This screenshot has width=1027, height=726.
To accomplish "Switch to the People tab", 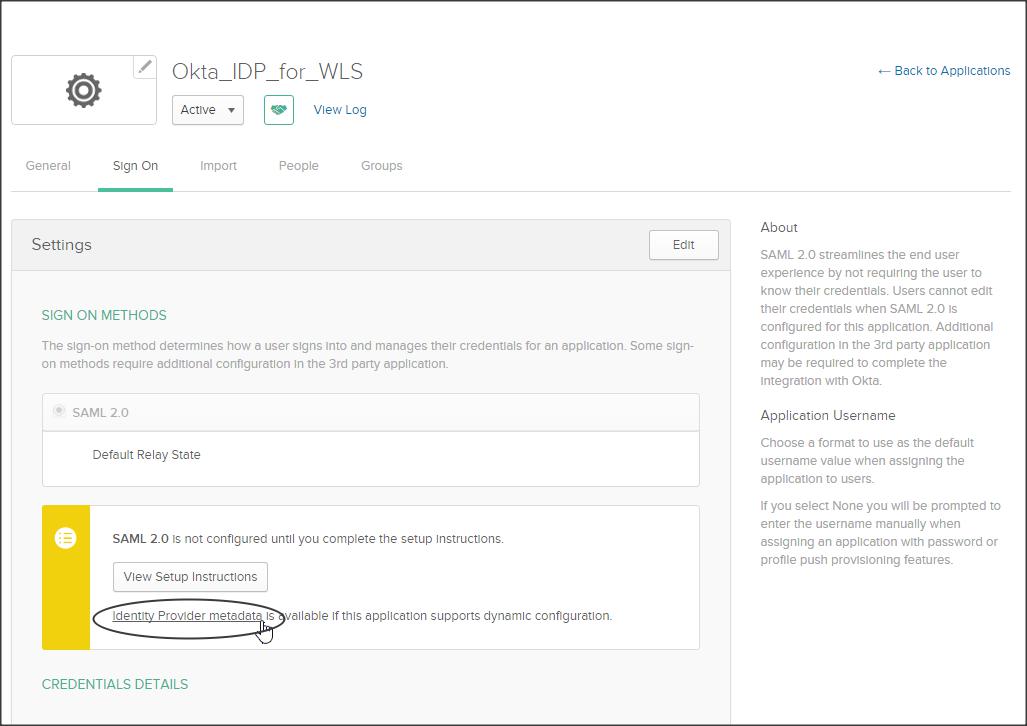I will click(x=299, y=166).
